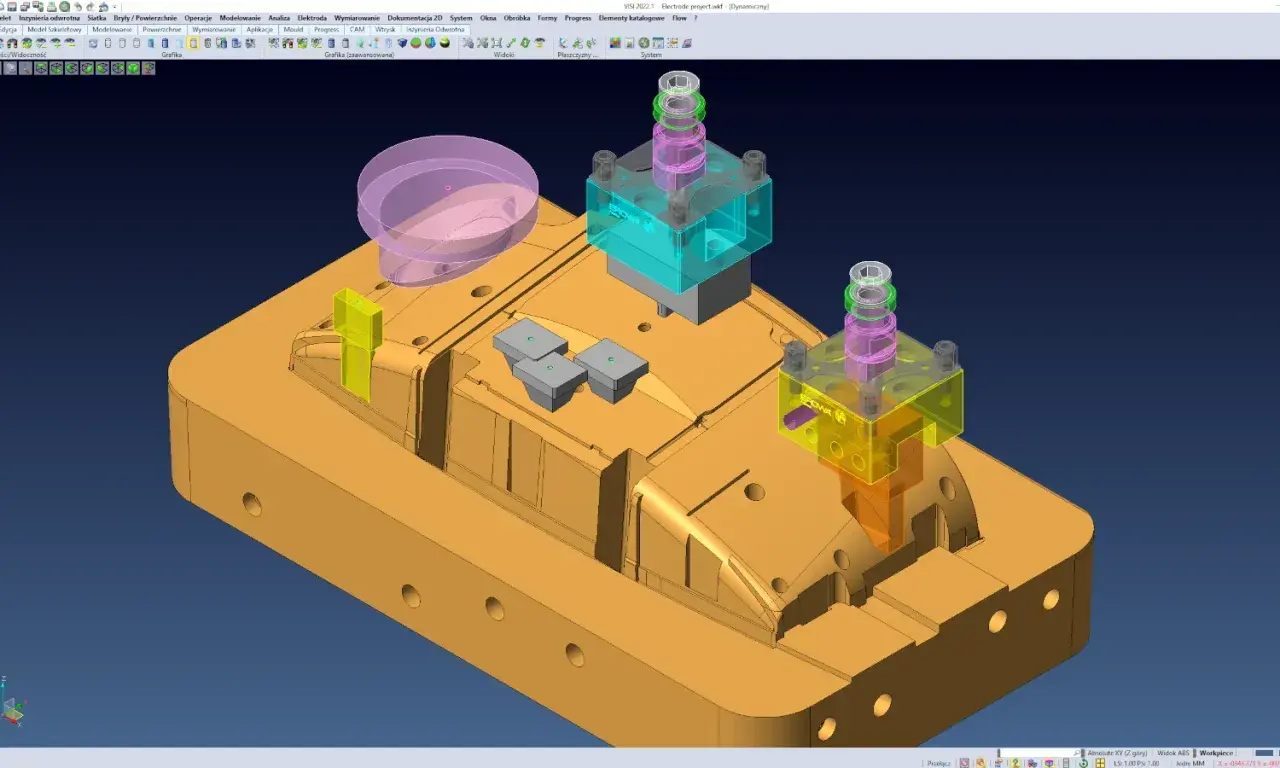Click the question mark help icon in status bar
The image size is (1280, 768).
pos(1015,763)
